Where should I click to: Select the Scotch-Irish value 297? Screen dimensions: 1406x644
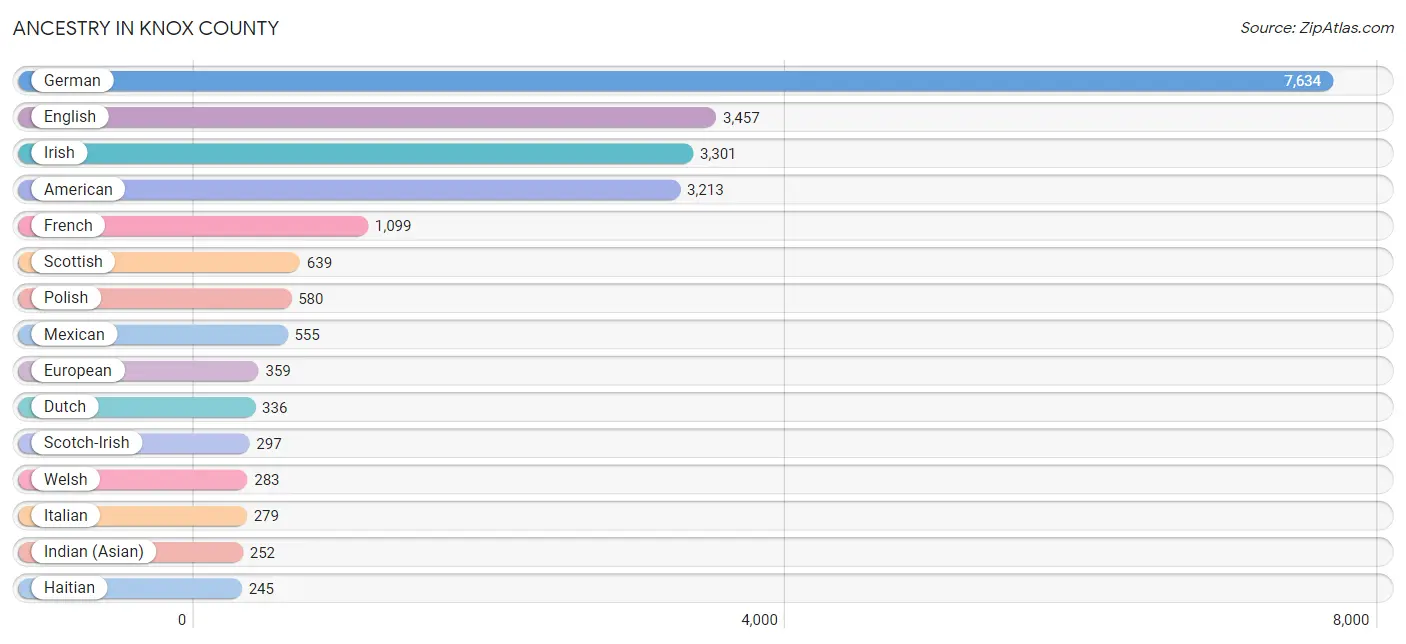269,444
